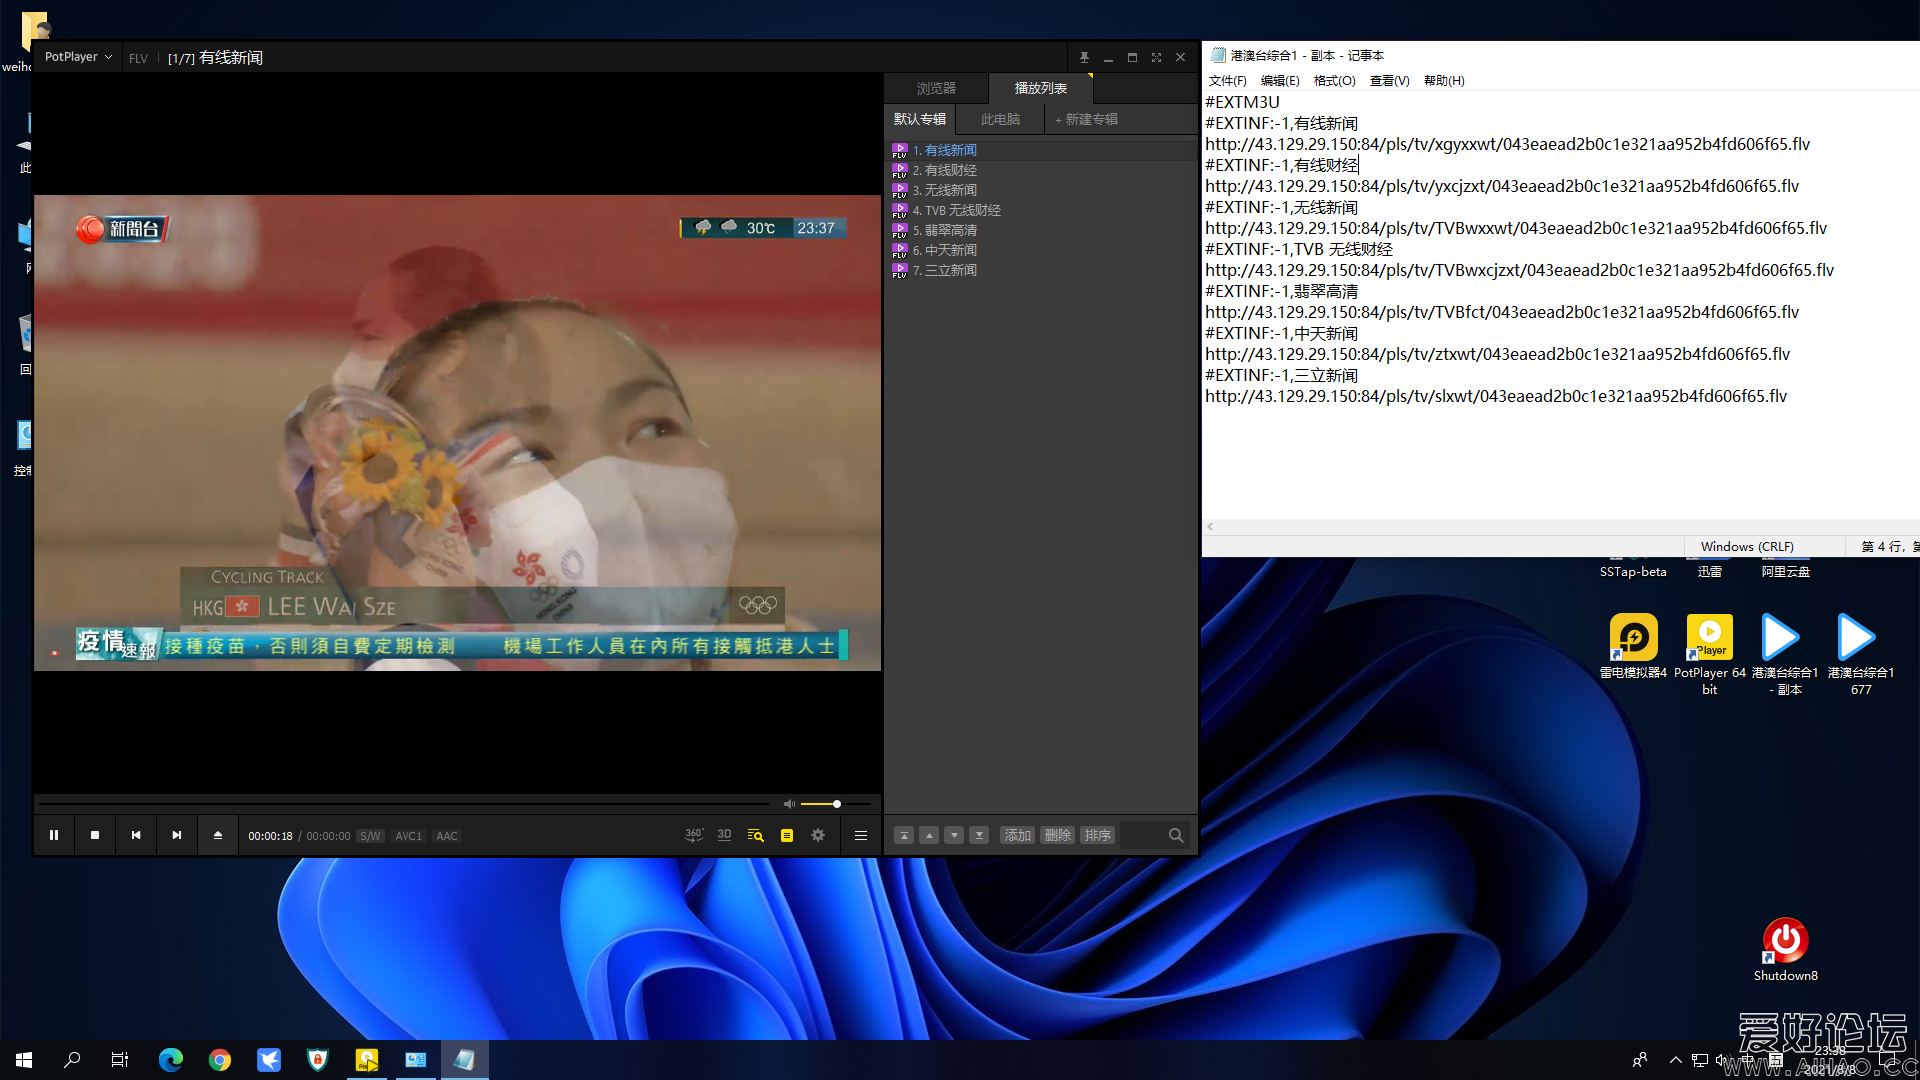Switch to the 浏览器 tab
Viewport: 1920px width, 1080px height.
(x=936, y=88)
